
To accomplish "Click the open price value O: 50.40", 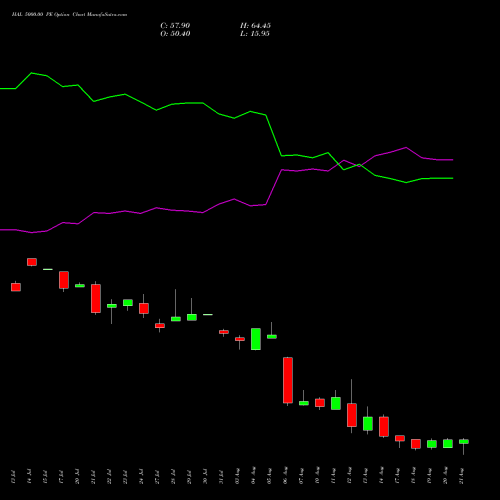I will coord(175,34).
